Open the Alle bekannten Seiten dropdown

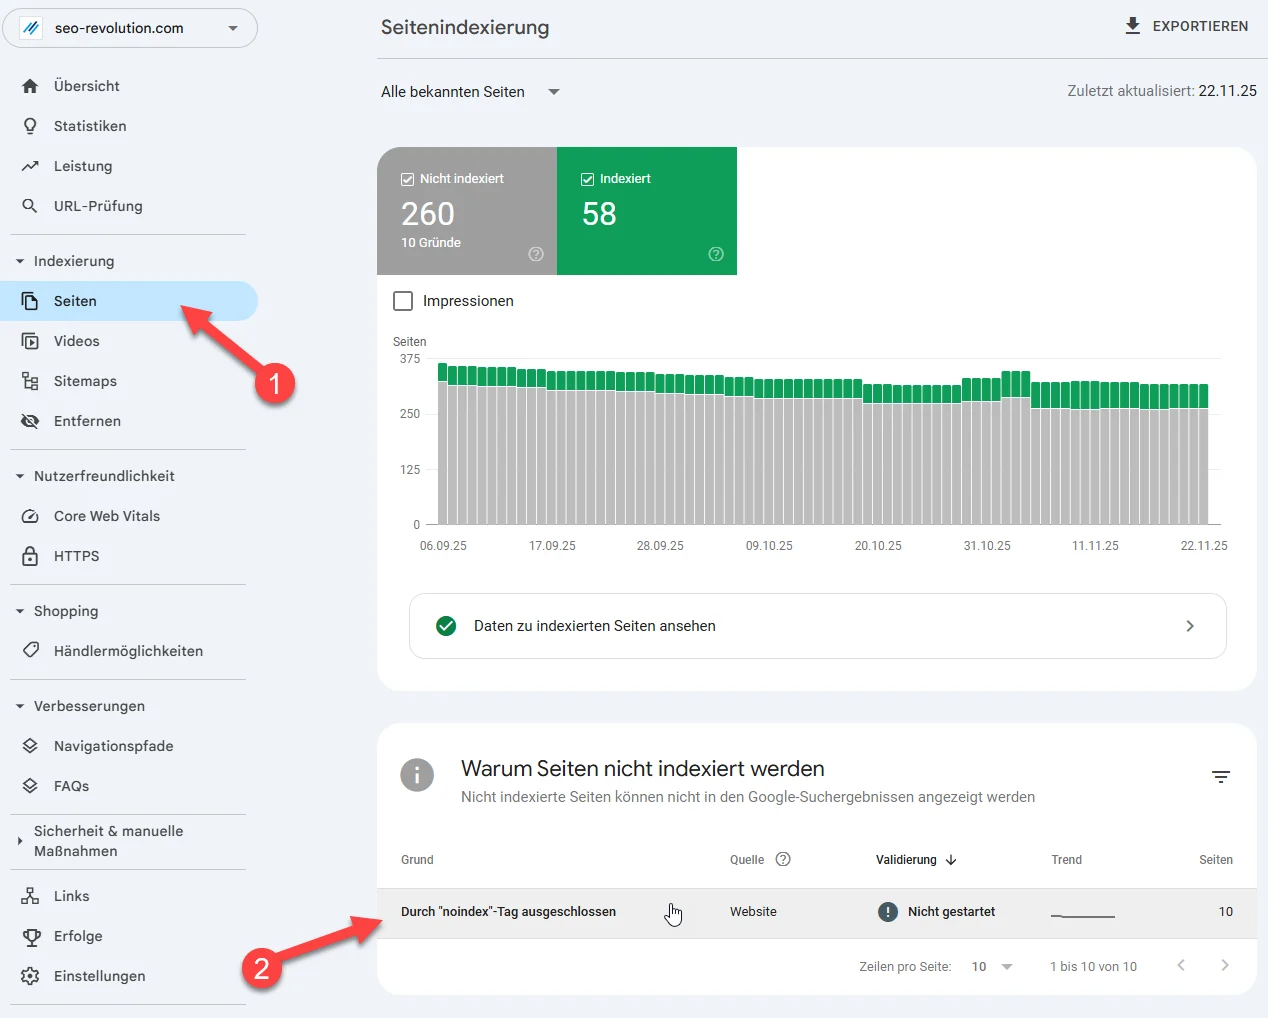(470, 92)
